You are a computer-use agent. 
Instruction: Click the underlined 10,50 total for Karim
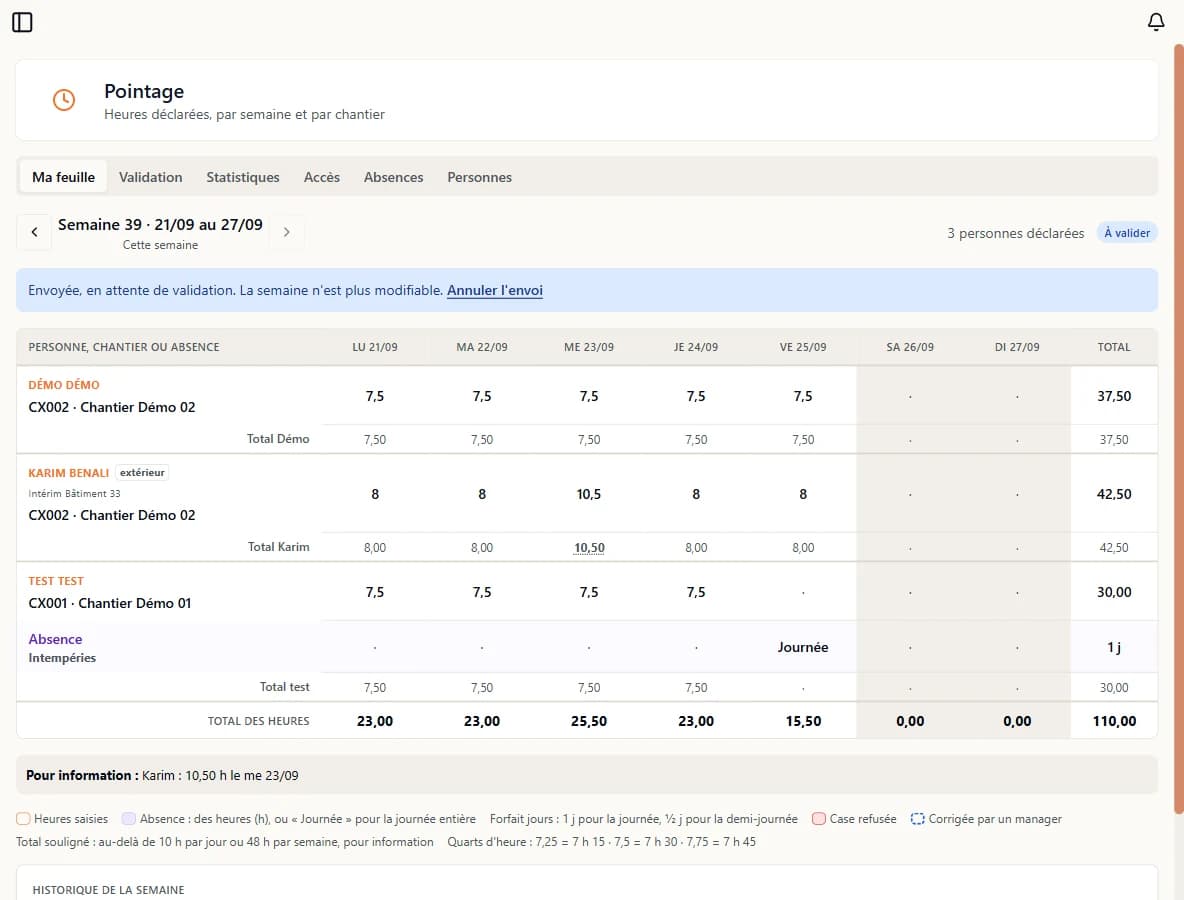pos(589,548)
